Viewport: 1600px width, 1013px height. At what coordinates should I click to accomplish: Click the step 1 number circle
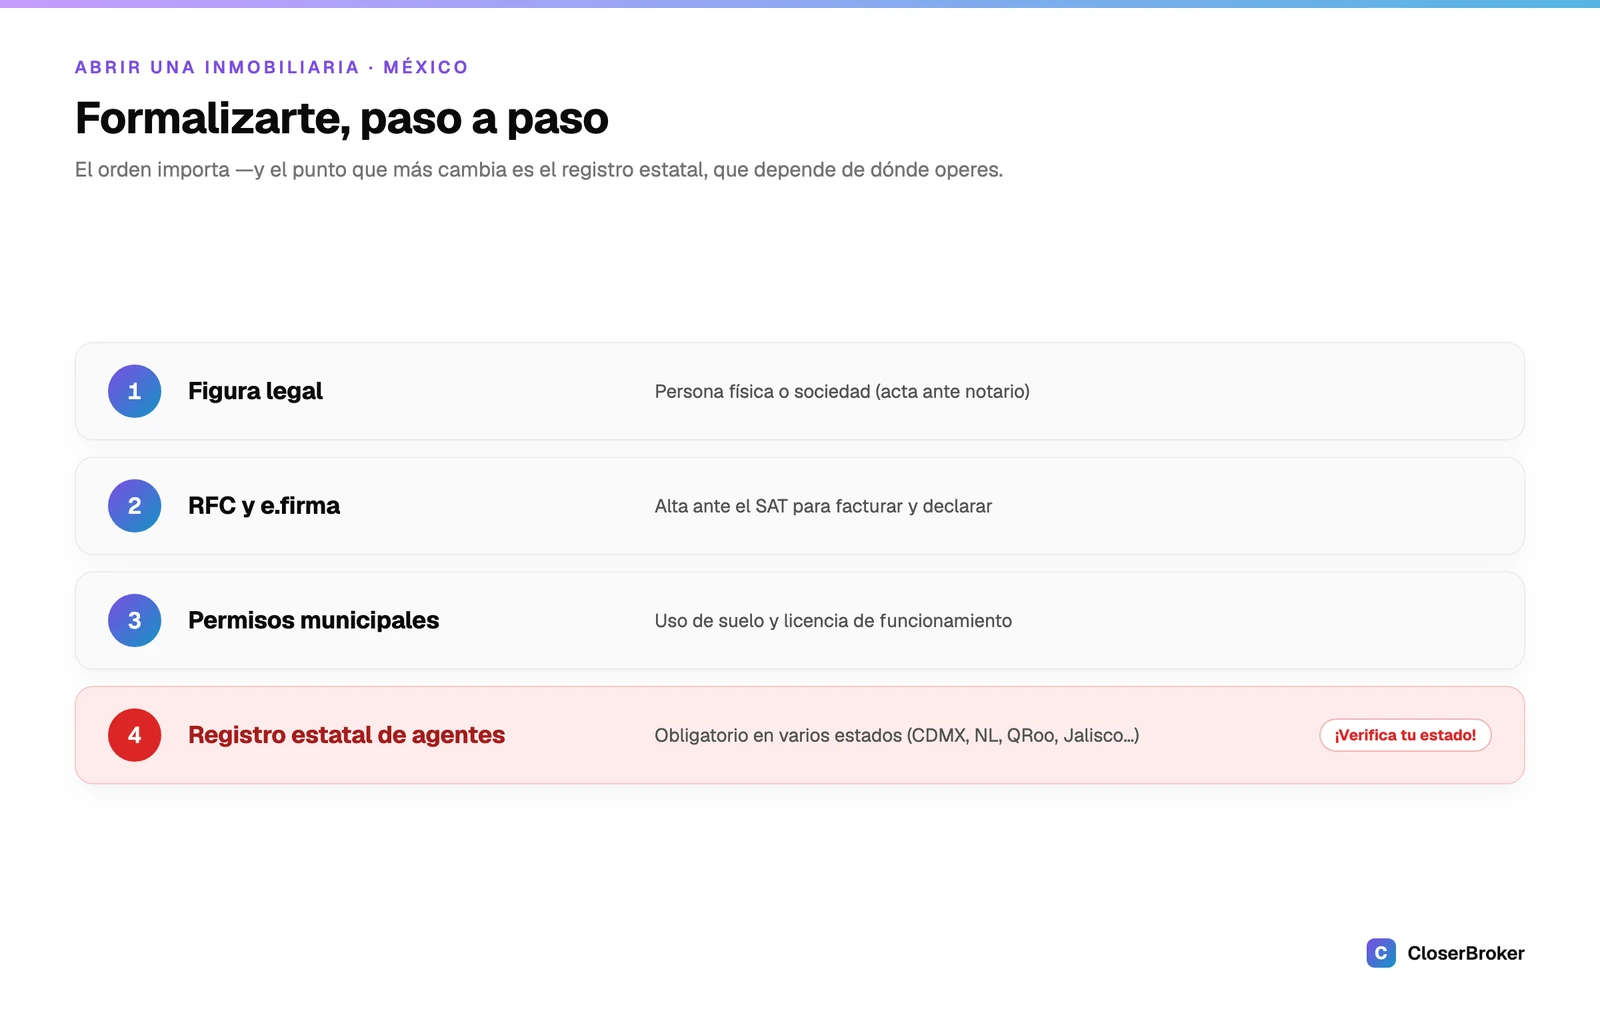click(134, 391)
